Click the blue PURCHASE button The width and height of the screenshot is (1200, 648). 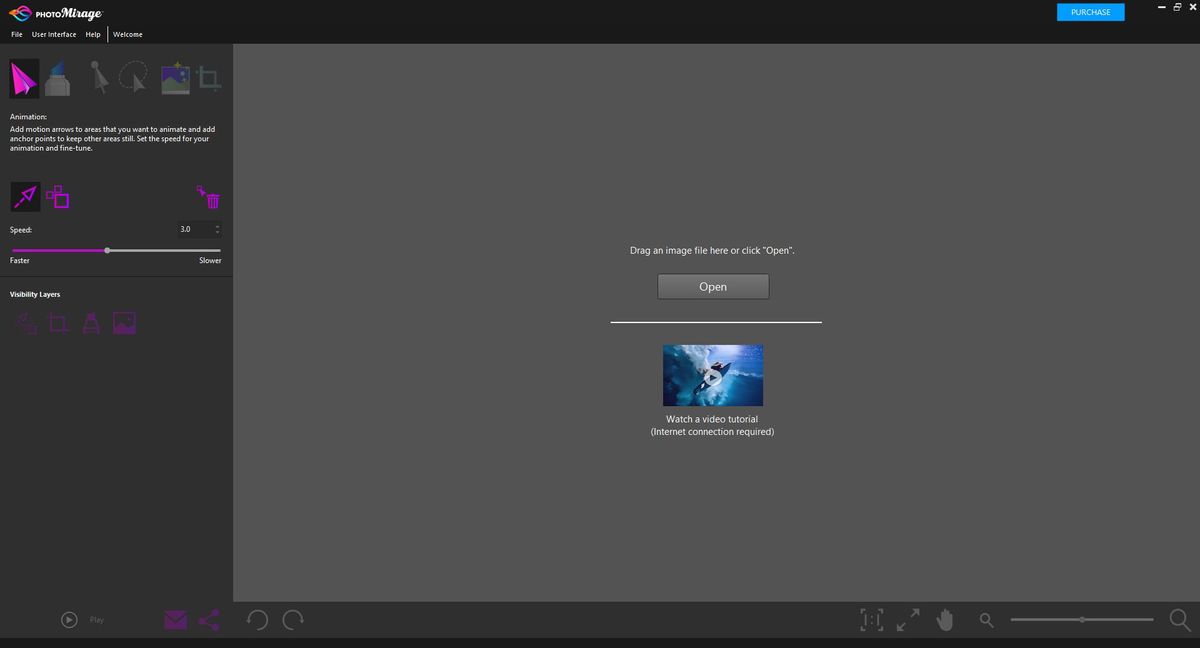pos(1090,12)
